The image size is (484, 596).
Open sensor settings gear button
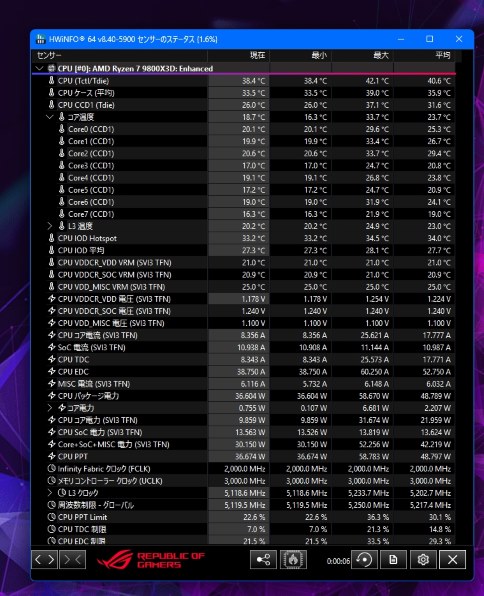pyautogui.click(x=423, y=560)
